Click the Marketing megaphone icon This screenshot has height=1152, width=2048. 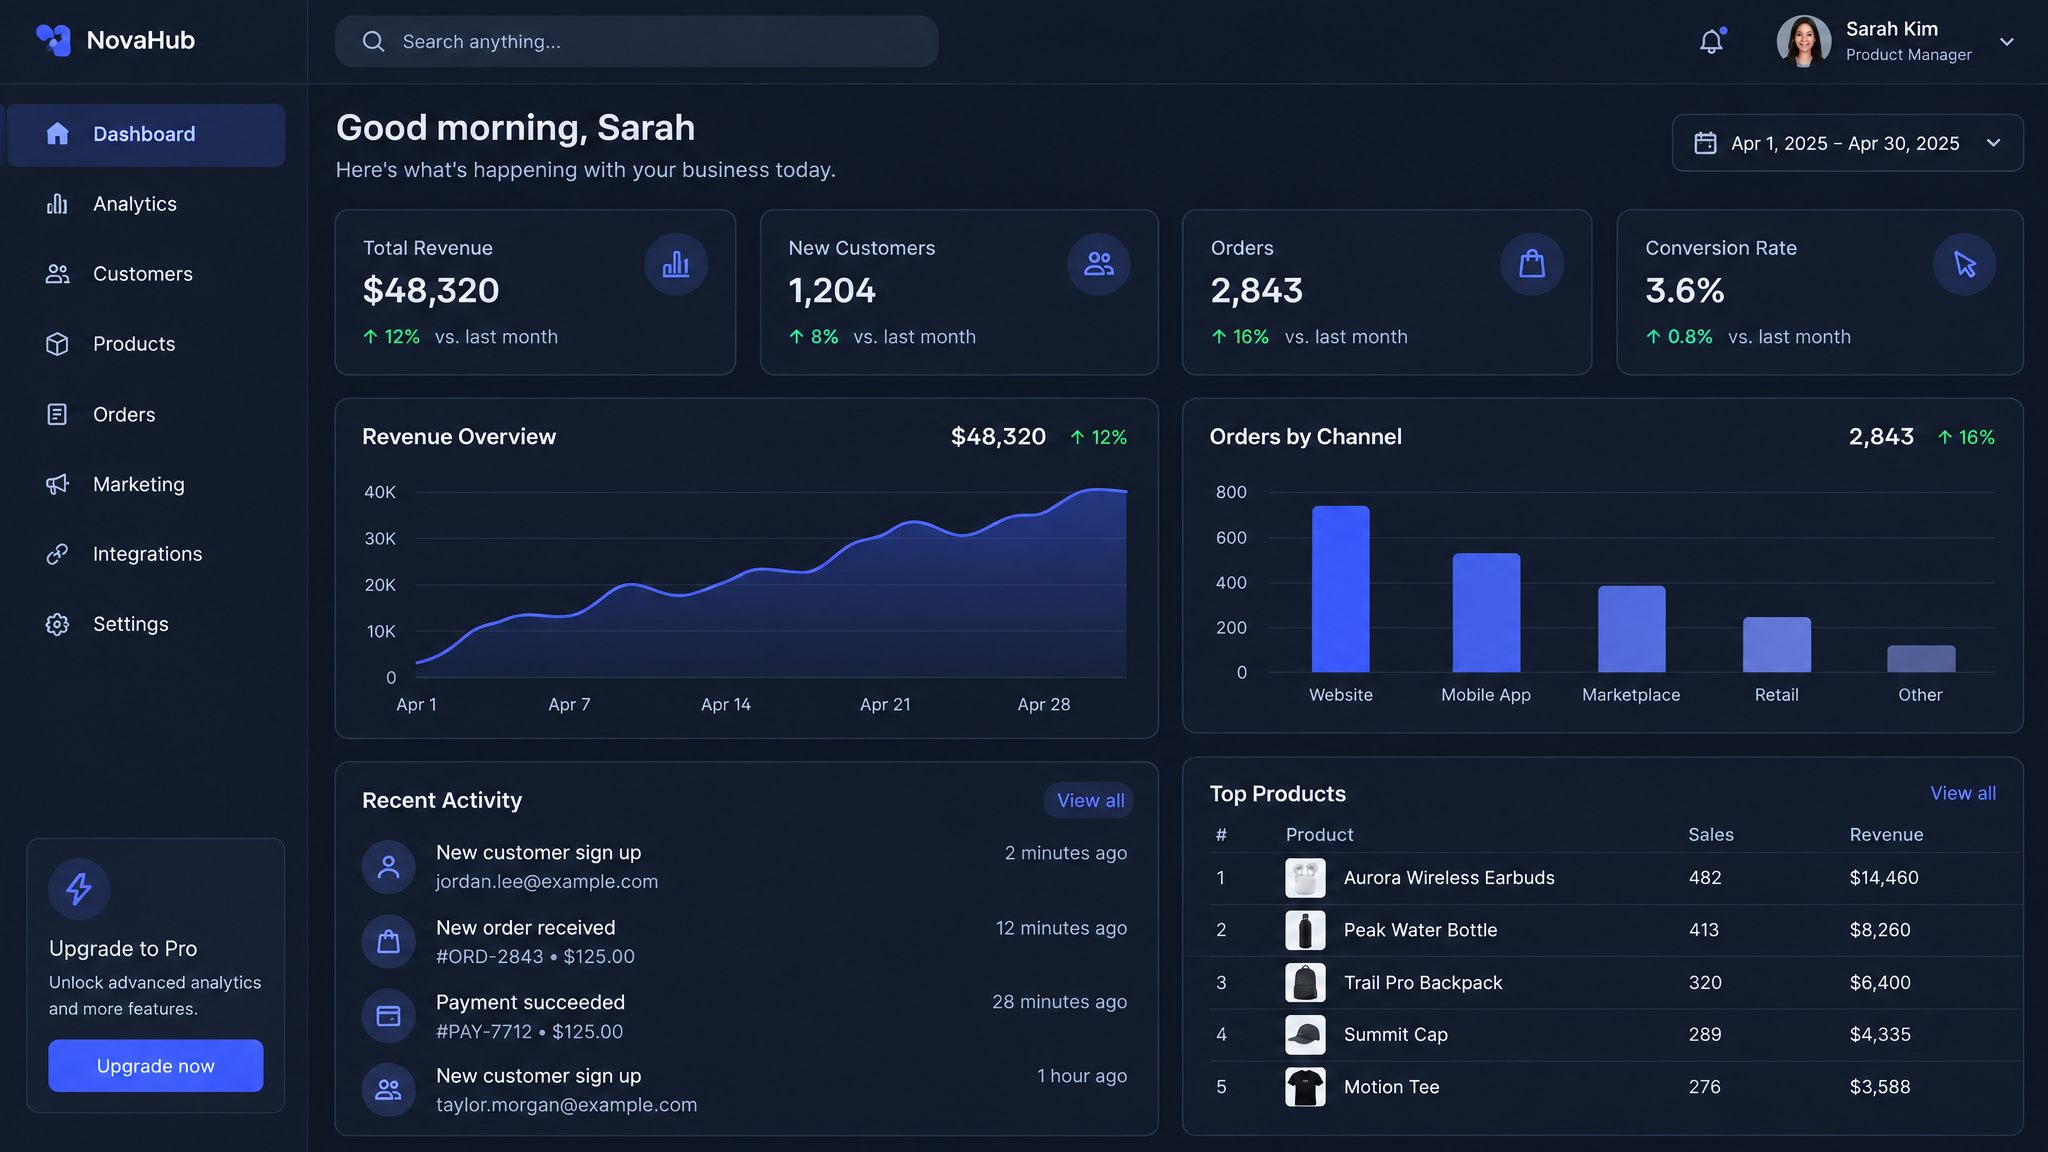pyautogui.click(x=57, y=484)
